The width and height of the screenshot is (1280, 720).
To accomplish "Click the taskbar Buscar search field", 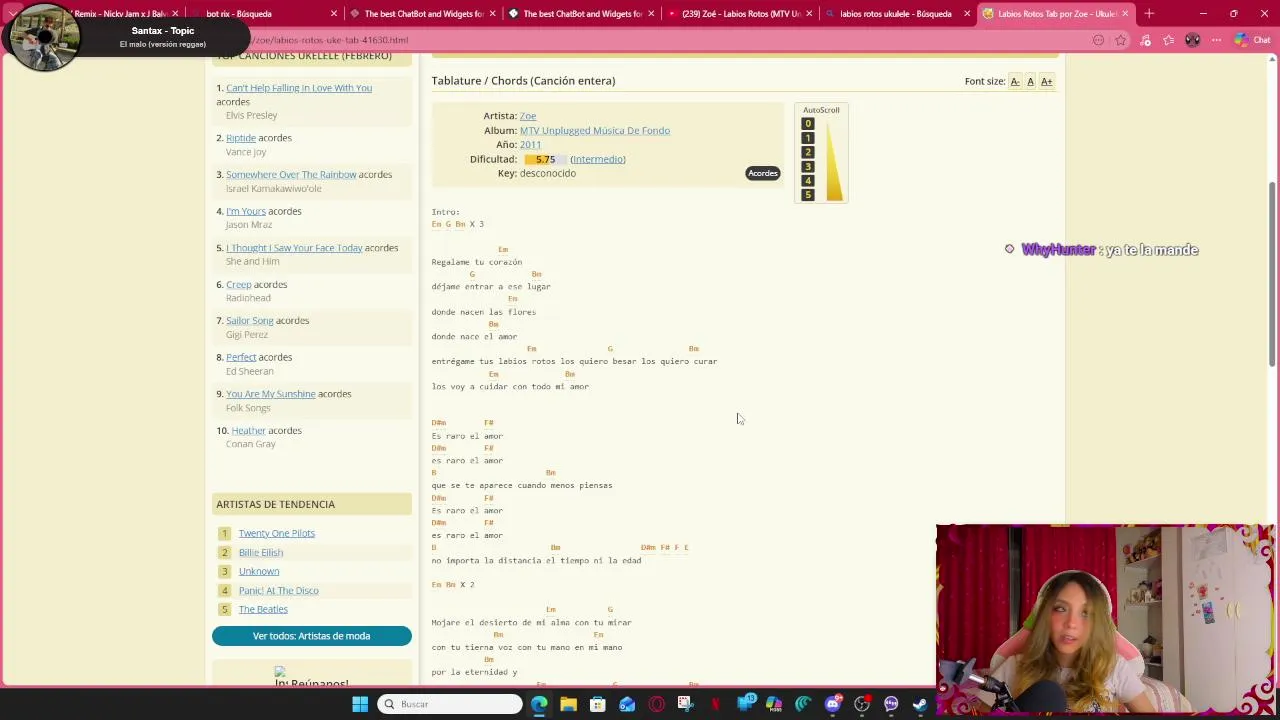I will point(450,704).
